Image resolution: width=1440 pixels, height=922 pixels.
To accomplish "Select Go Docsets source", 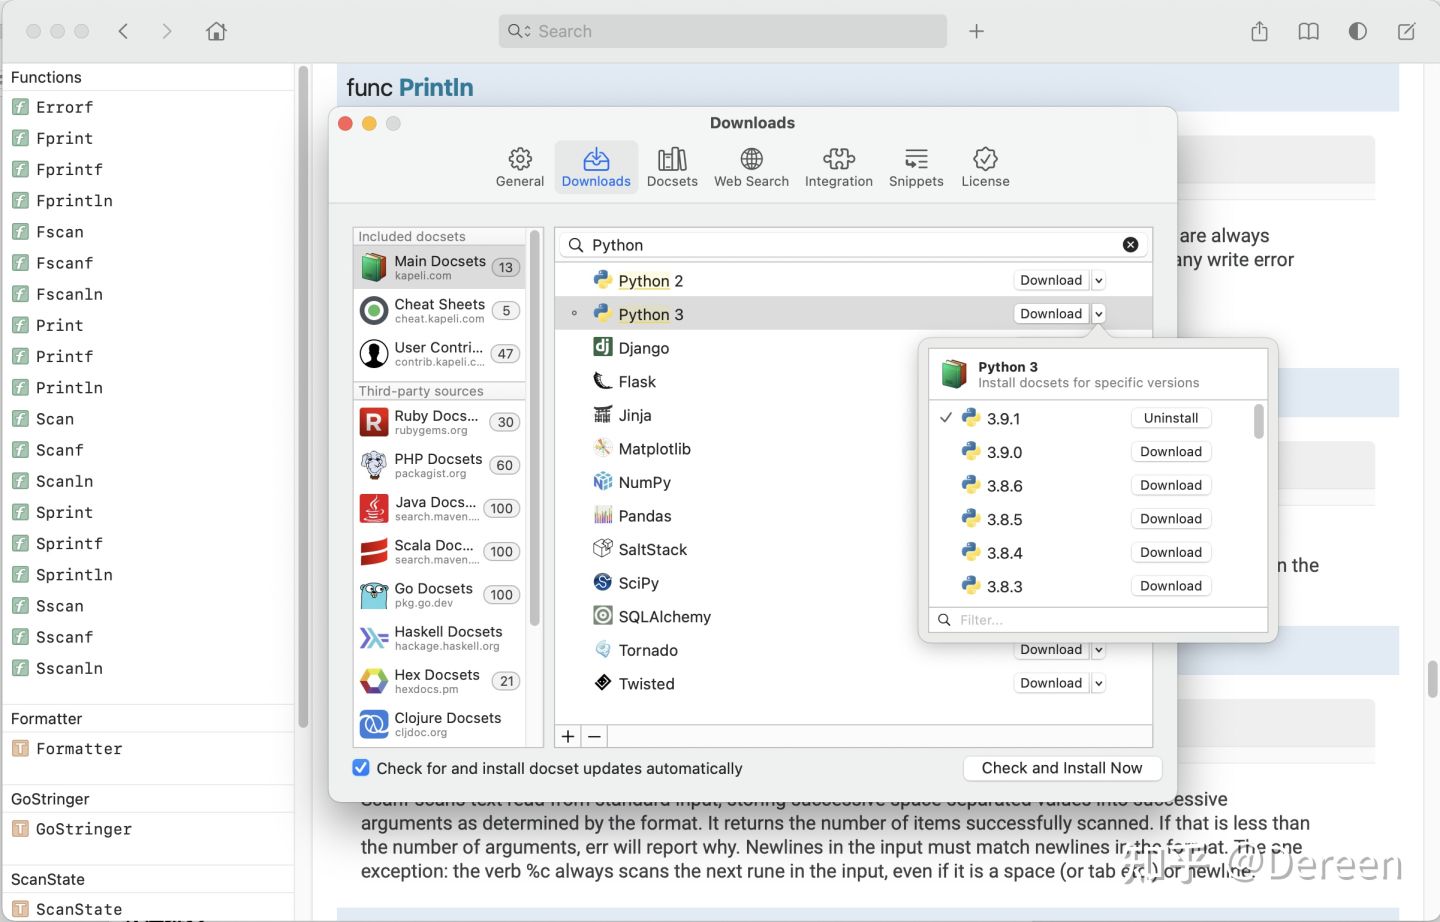I will [440, 595].
